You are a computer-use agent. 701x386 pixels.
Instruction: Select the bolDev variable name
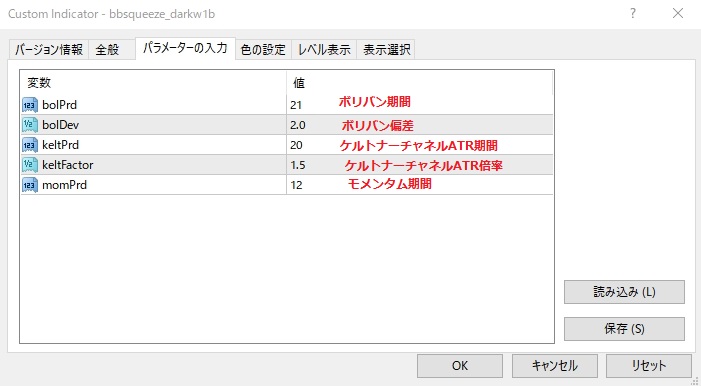[60, 125]
